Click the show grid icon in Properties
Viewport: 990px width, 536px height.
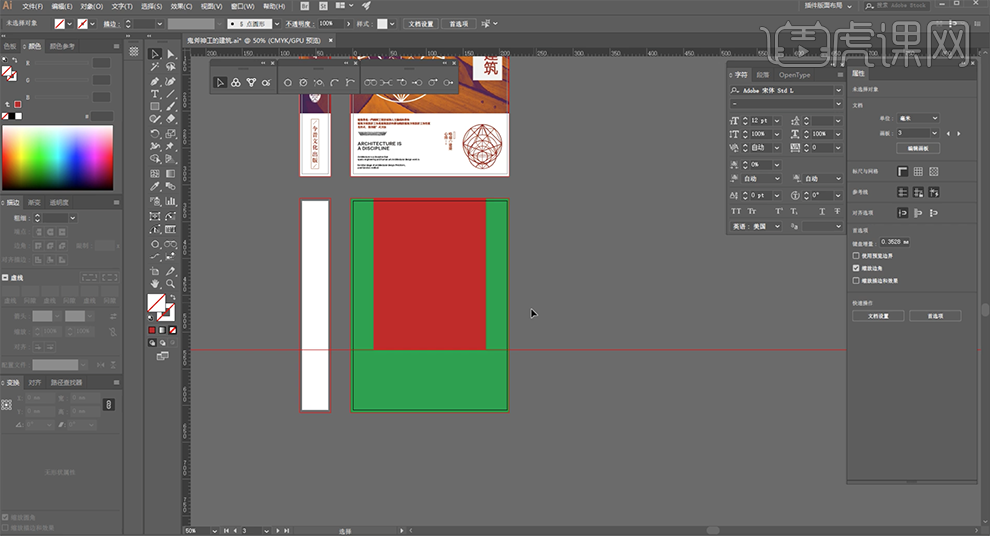coord(918,172)
